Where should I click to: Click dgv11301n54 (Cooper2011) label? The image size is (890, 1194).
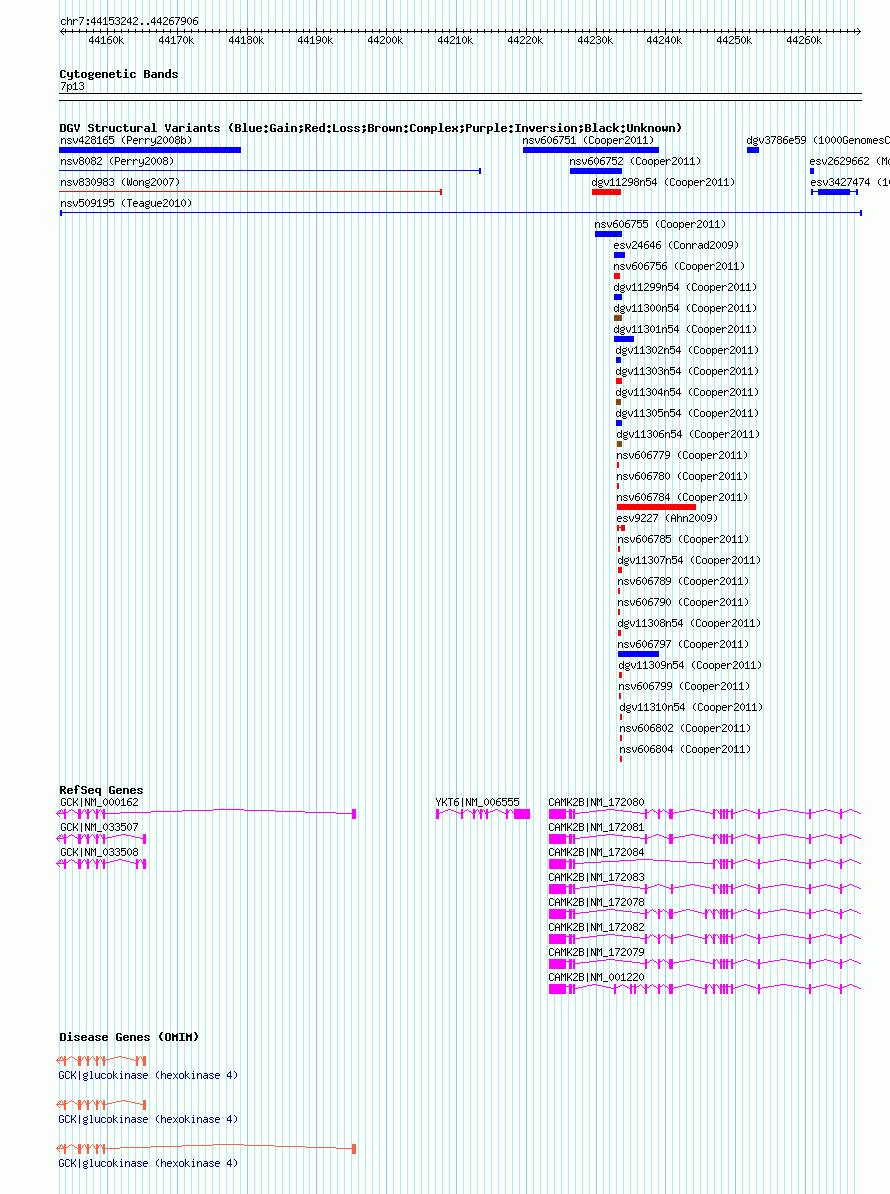(685, 330)
